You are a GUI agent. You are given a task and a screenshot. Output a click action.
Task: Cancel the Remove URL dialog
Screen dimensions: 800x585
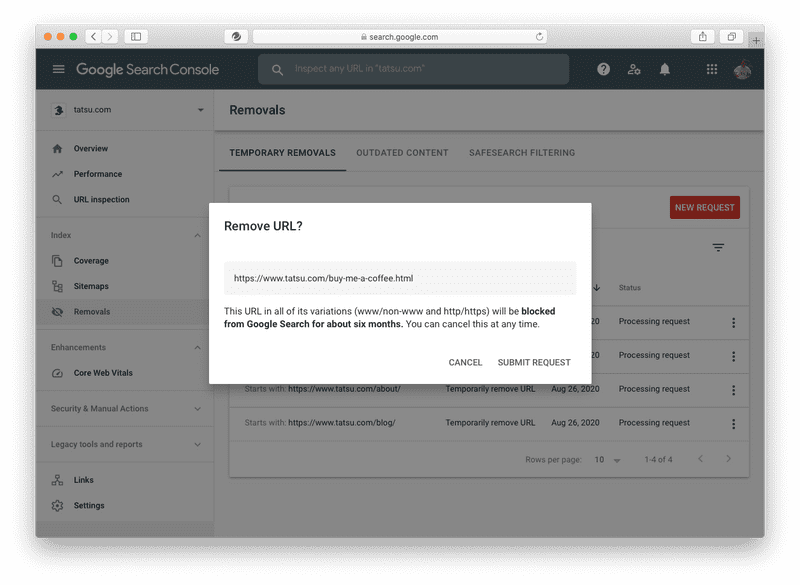tap(465, 362)
